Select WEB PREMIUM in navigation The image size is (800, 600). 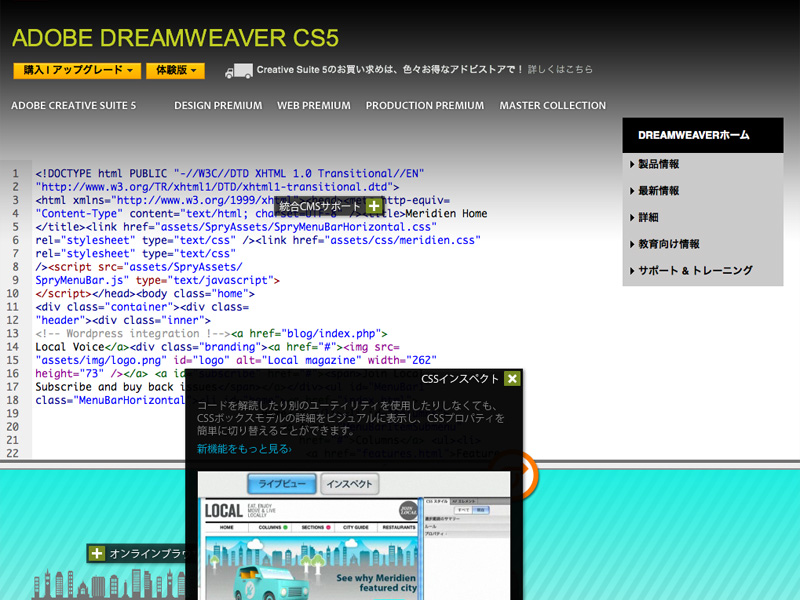[314, 106]
